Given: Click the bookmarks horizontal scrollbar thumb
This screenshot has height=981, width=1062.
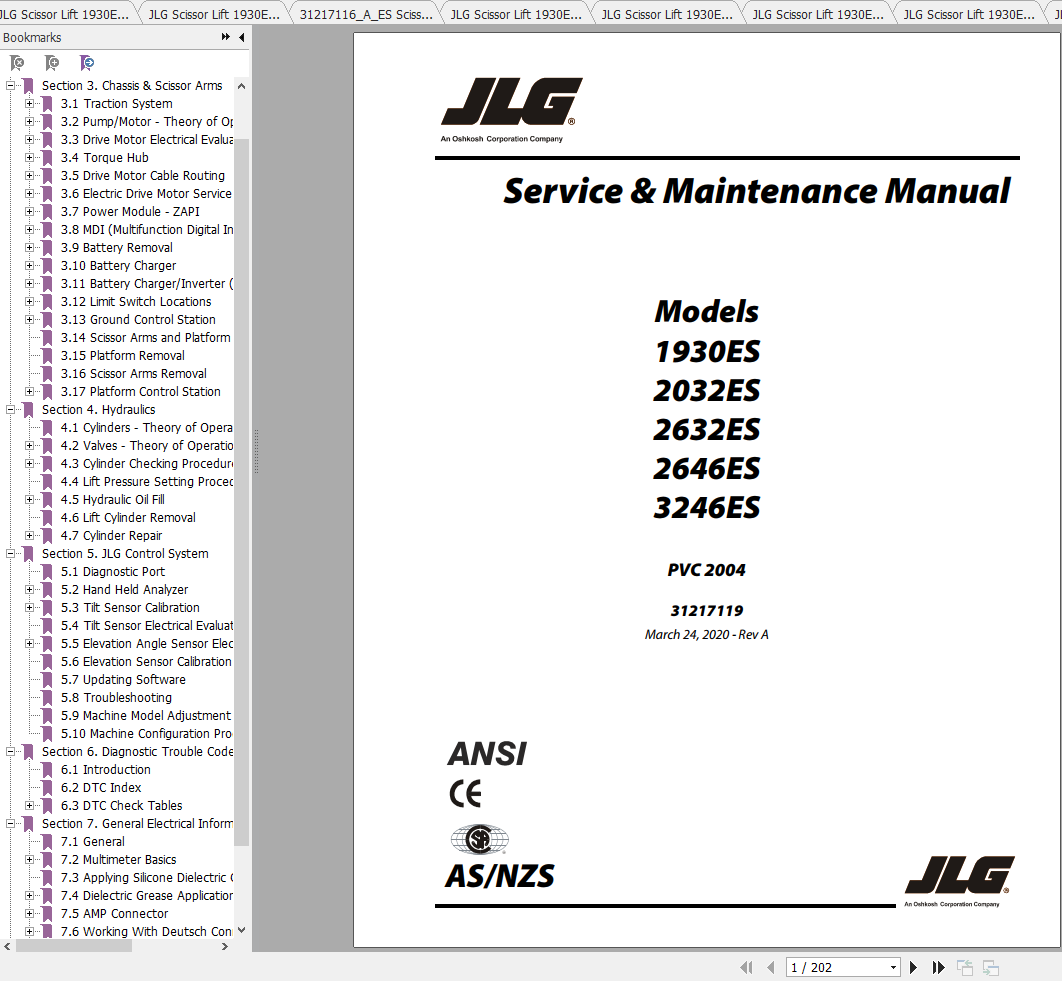Looking at the screenshot, I should click(74, 946).
